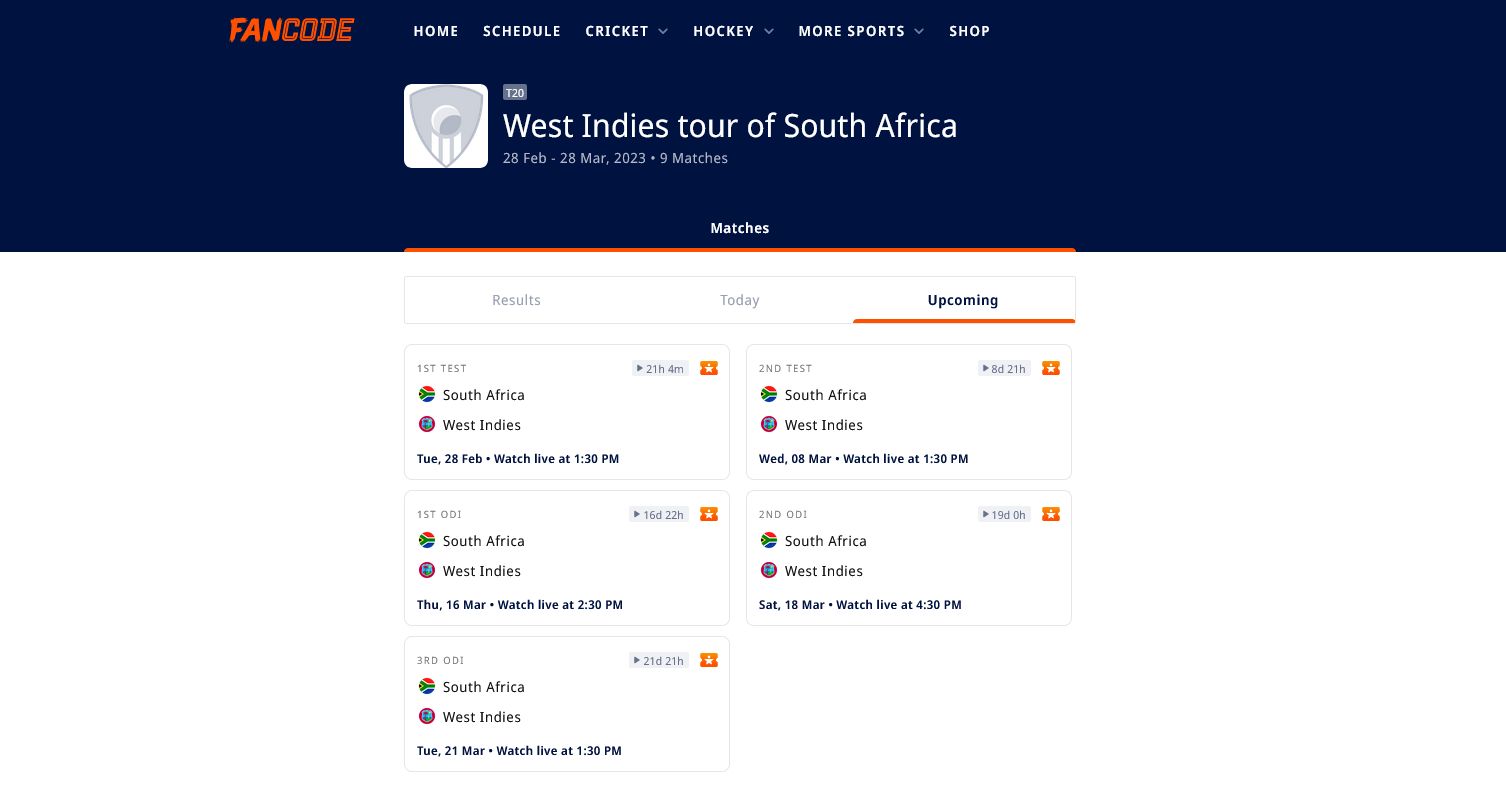Image resolution: width=1506 pixels, height=786 pixels.
Task: Visit the Shop link
Action: point(969,31)
